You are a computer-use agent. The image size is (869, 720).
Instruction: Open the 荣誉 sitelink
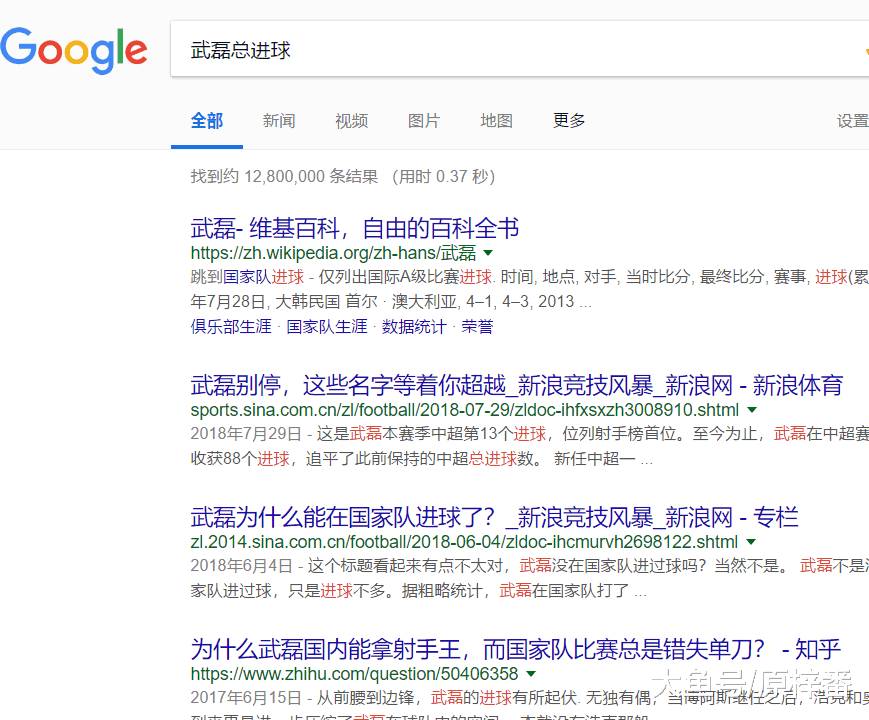tap(477, 326)
